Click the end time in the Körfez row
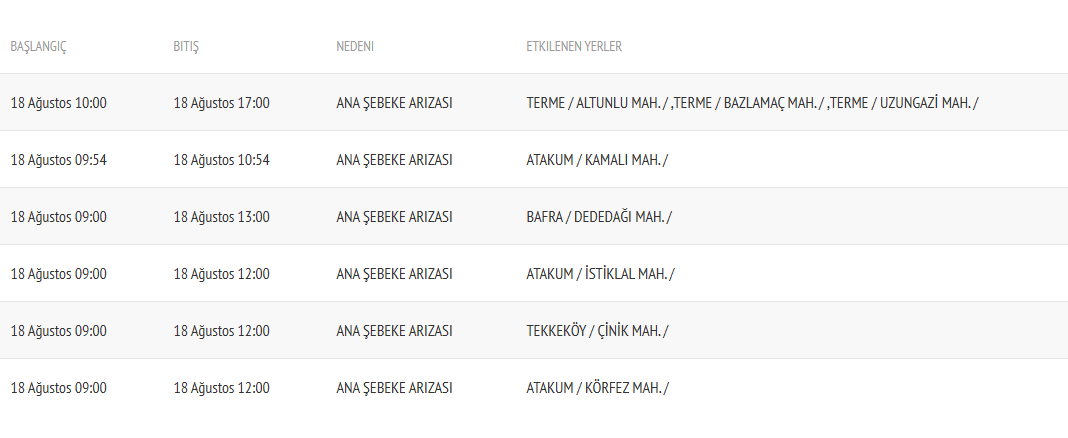The width and height of the screenshot is (1068, 438). click(x=221, y=388)
